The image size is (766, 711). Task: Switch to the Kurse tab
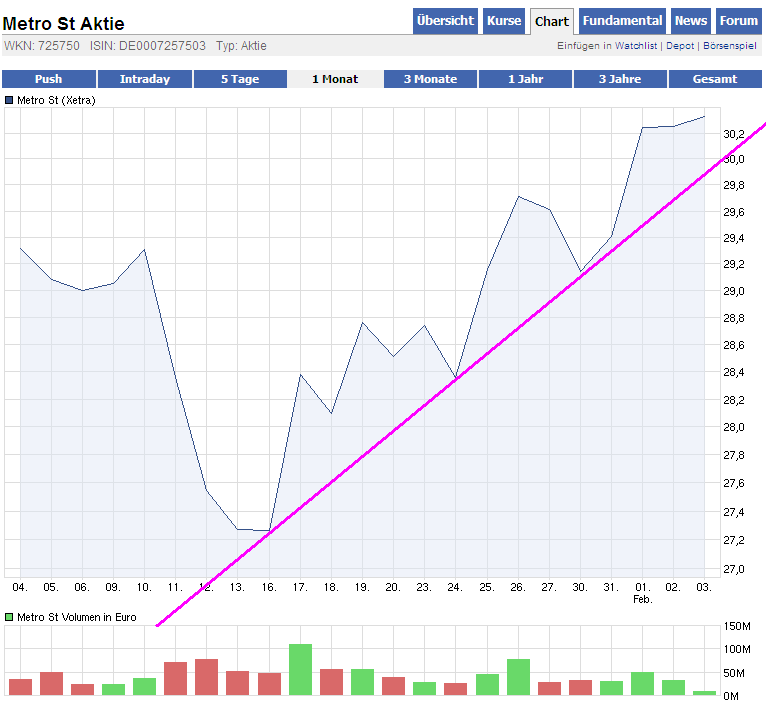504,21
